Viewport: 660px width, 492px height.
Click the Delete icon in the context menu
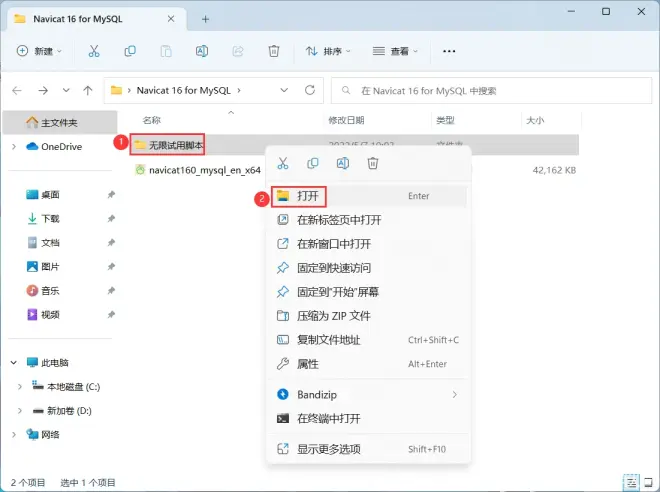373,163
